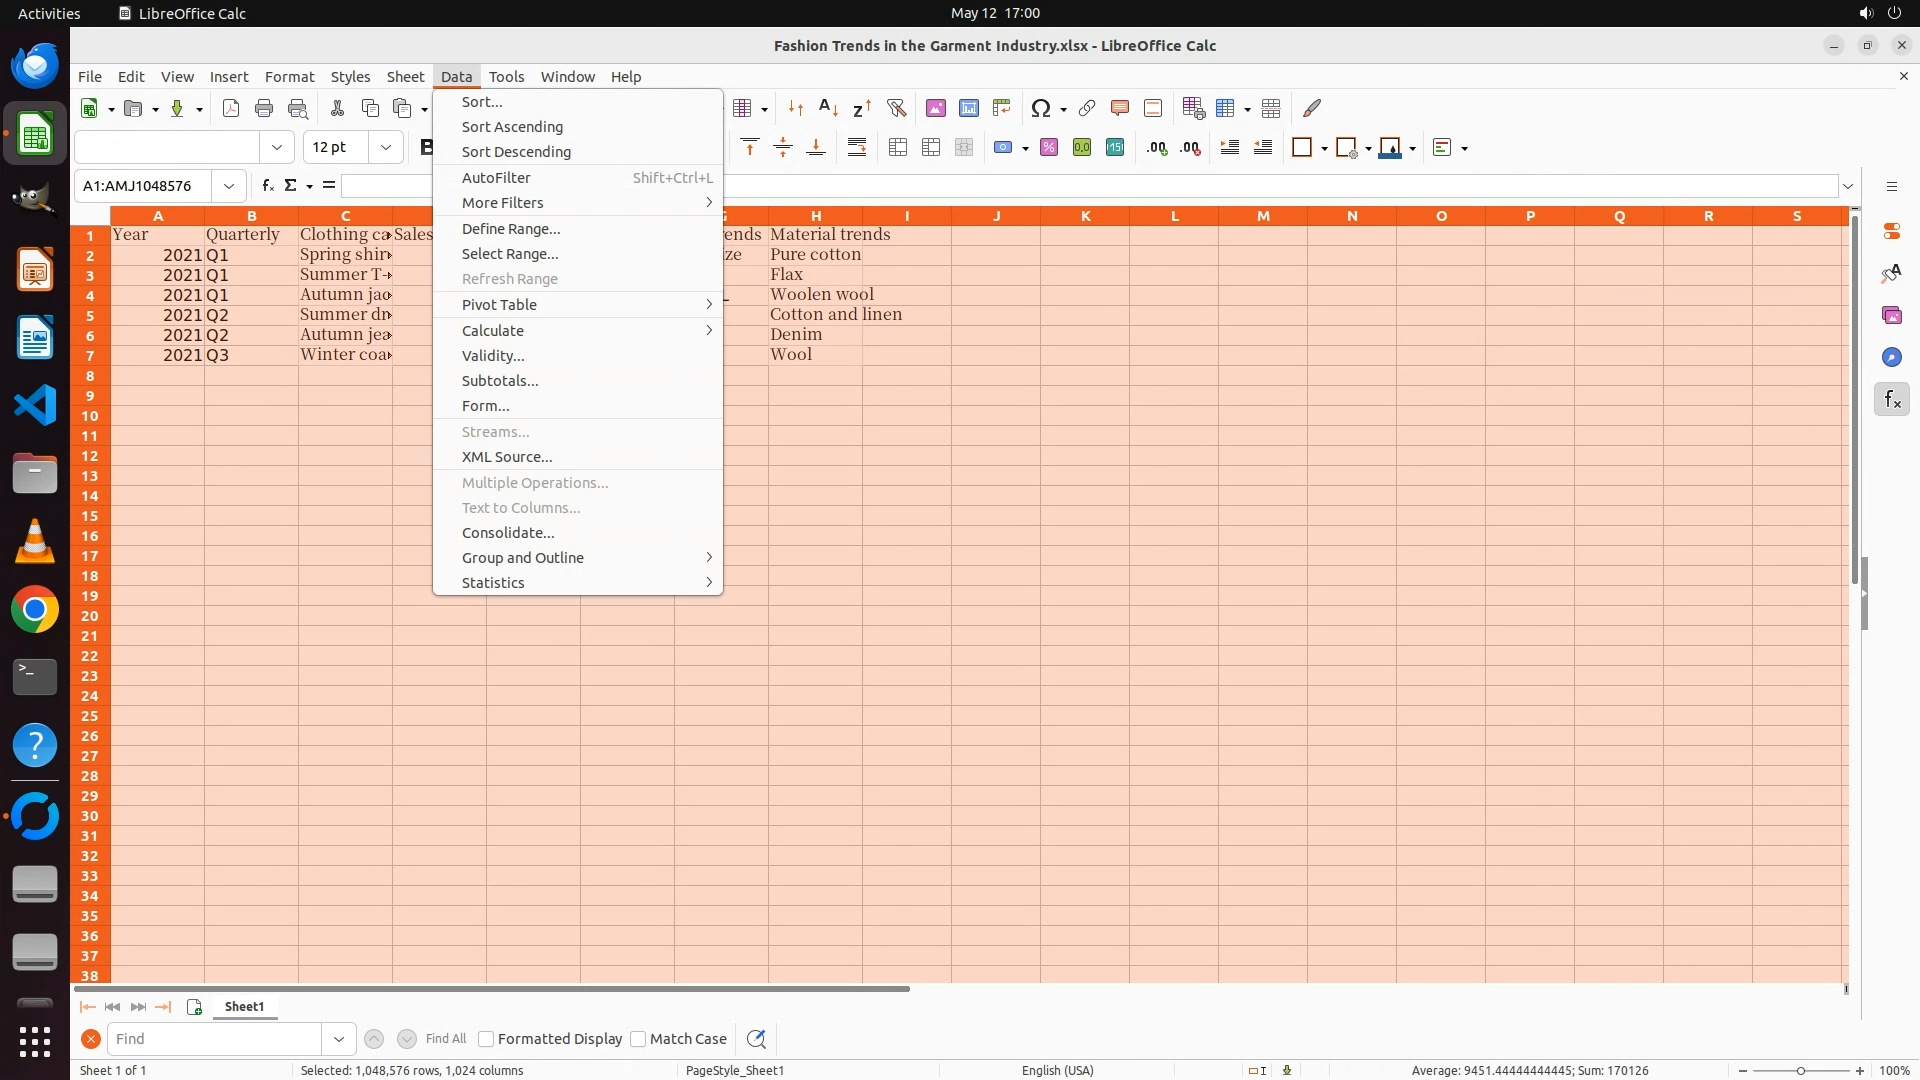
Task: Select Subtotals... in the Data menu
Action: [500, 381]
